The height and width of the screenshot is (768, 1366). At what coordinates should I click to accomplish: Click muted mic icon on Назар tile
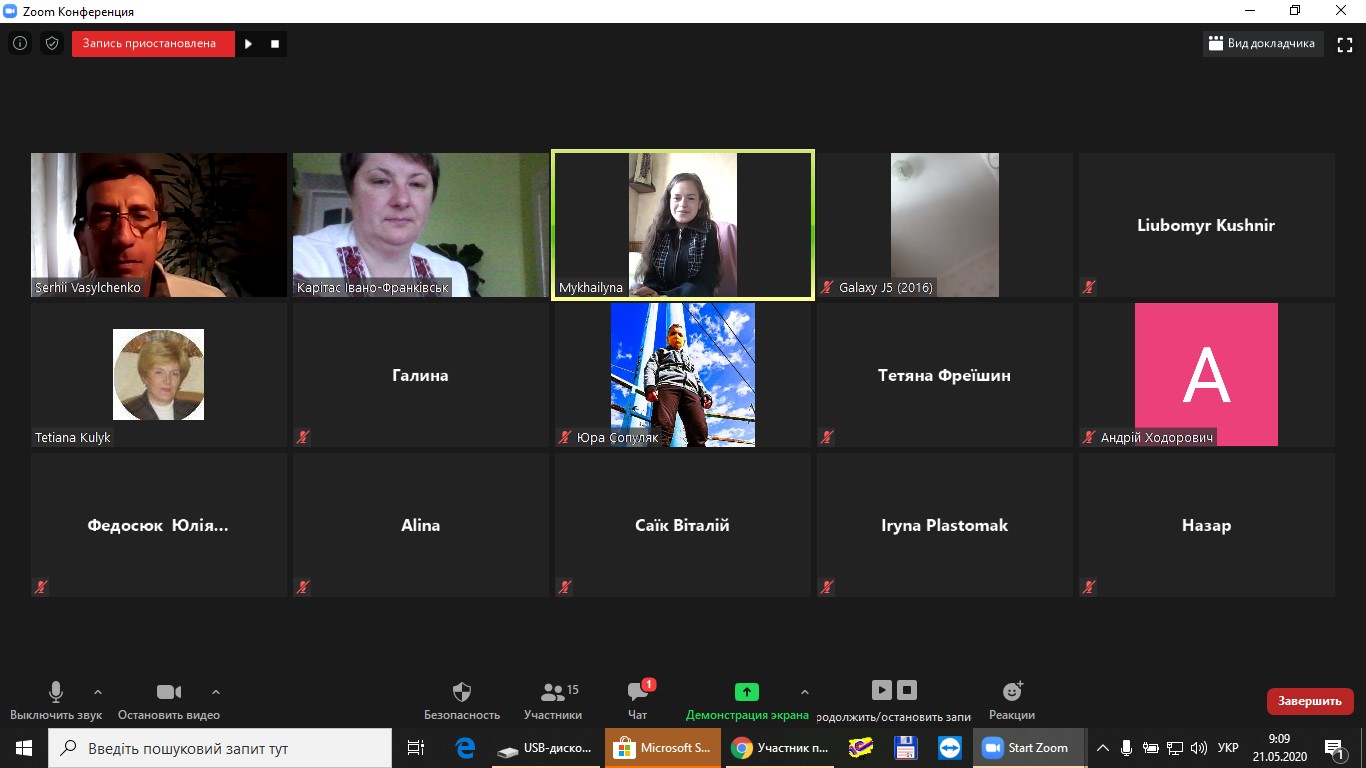pos(1089,587)
